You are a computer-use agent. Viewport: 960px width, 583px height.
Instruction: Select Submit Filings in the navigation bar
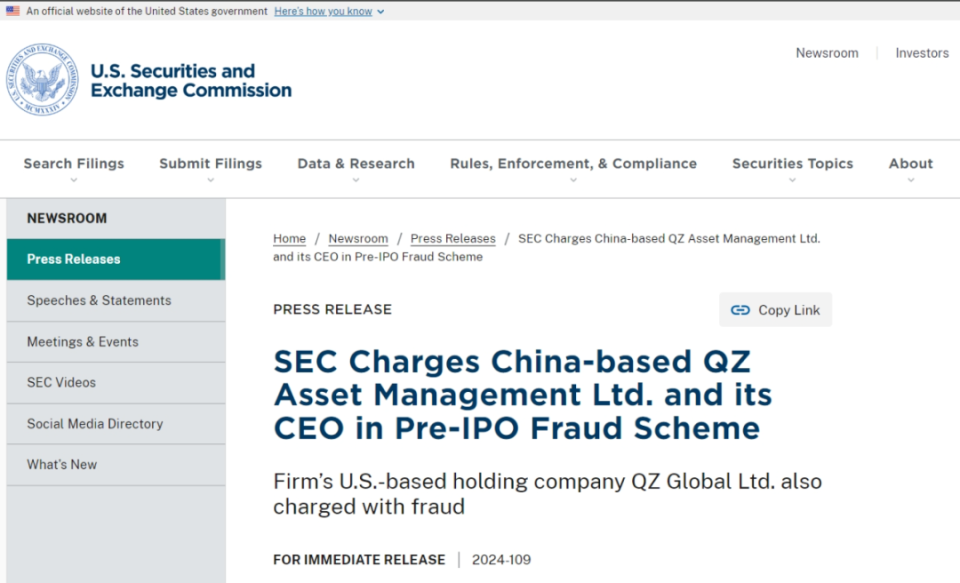[210, 163]
